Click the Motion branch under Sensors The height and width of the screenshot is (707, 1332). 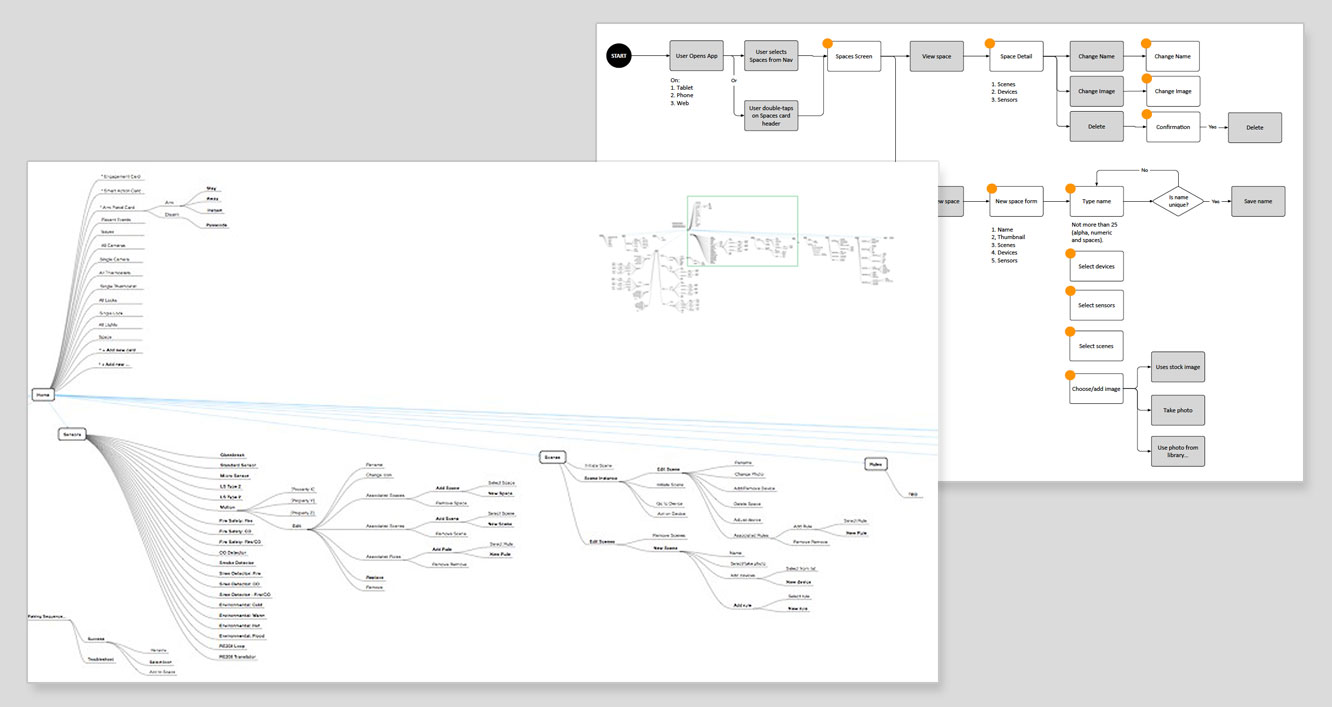(228, 507)
